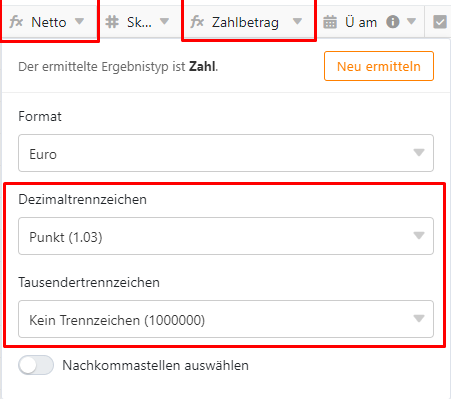The image size is (451, 399).
Task: Click the checkbox column type icon
Action: 440,22
